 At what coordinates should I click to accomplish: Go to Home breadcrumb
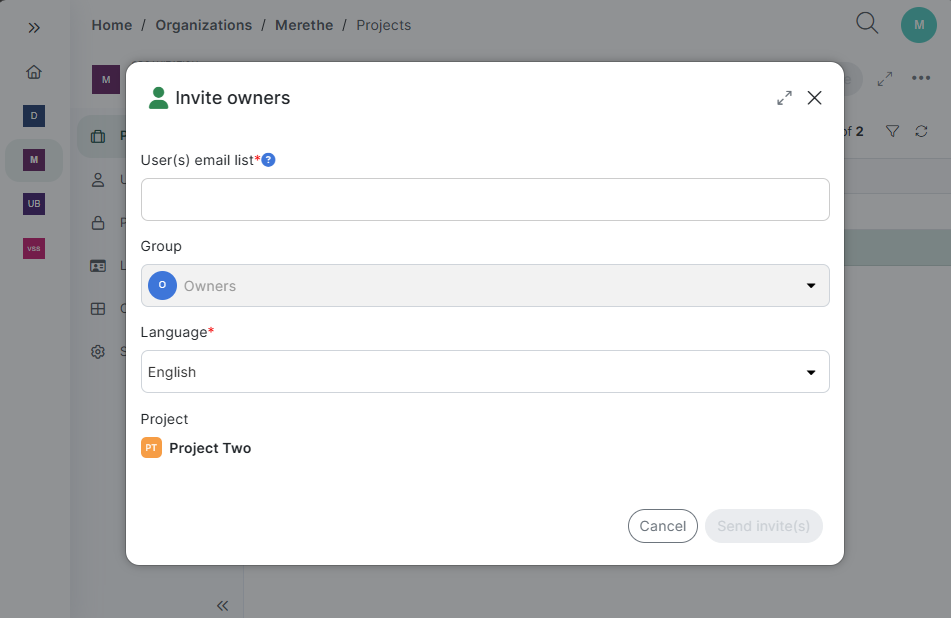pos(112,25)
